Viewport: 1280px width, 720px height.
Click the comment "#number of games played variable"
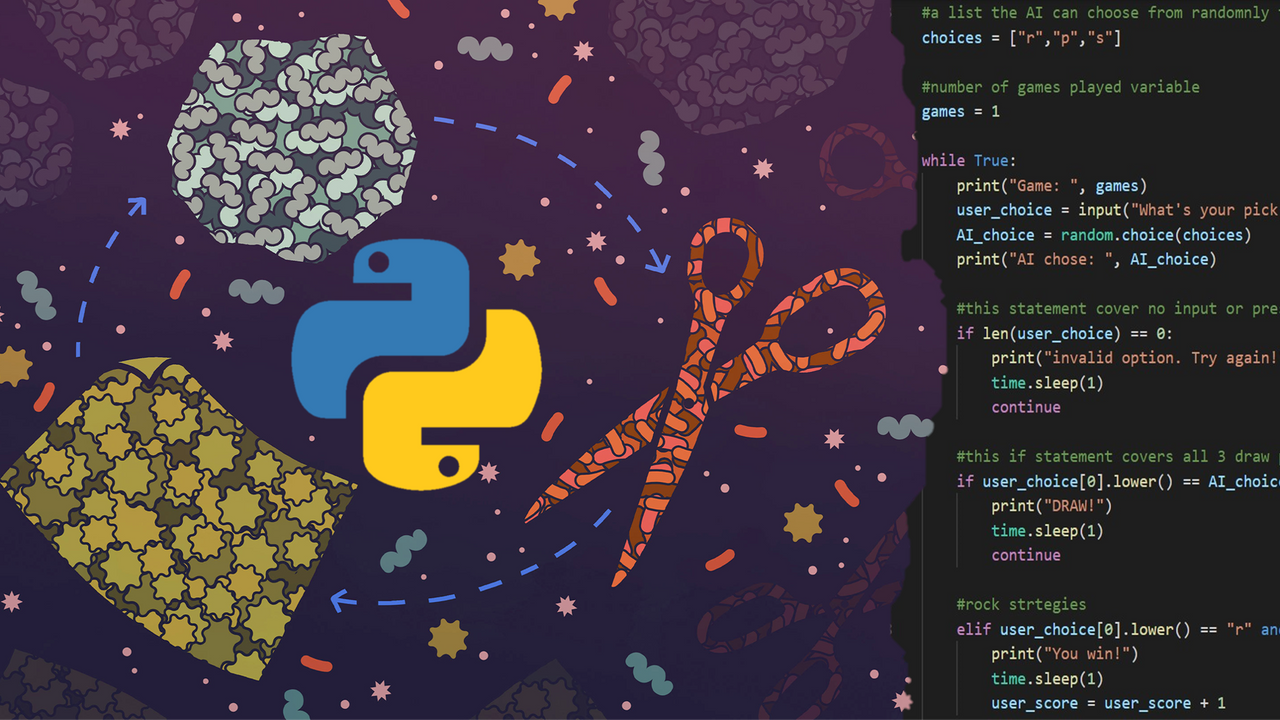coord(1060,87)
